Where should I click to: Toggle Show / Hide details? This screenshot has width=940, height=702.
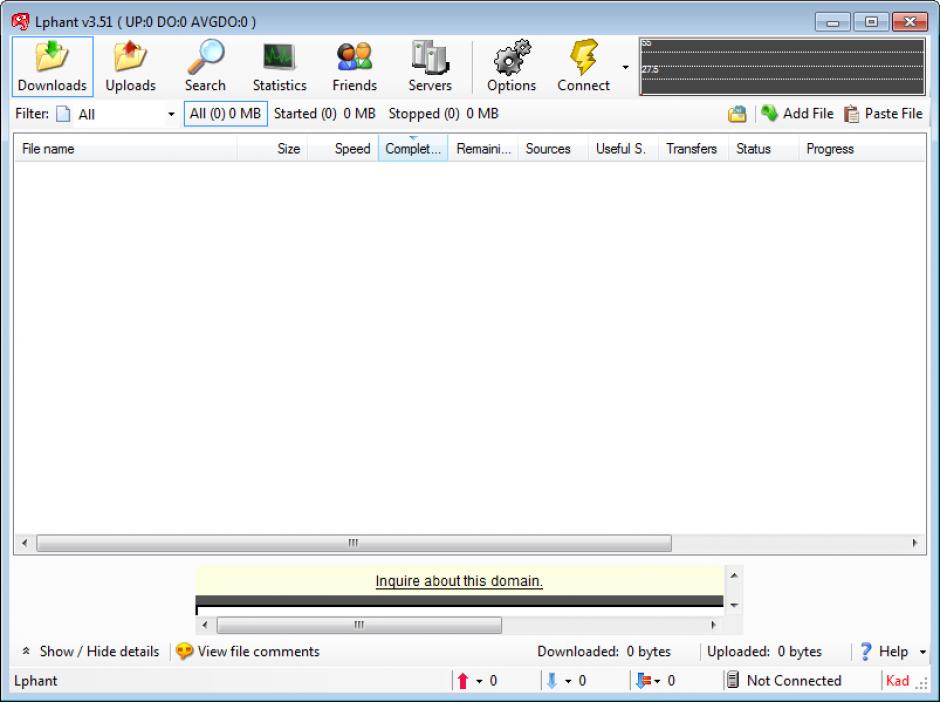pyautogui.click(x=90, y=651)
